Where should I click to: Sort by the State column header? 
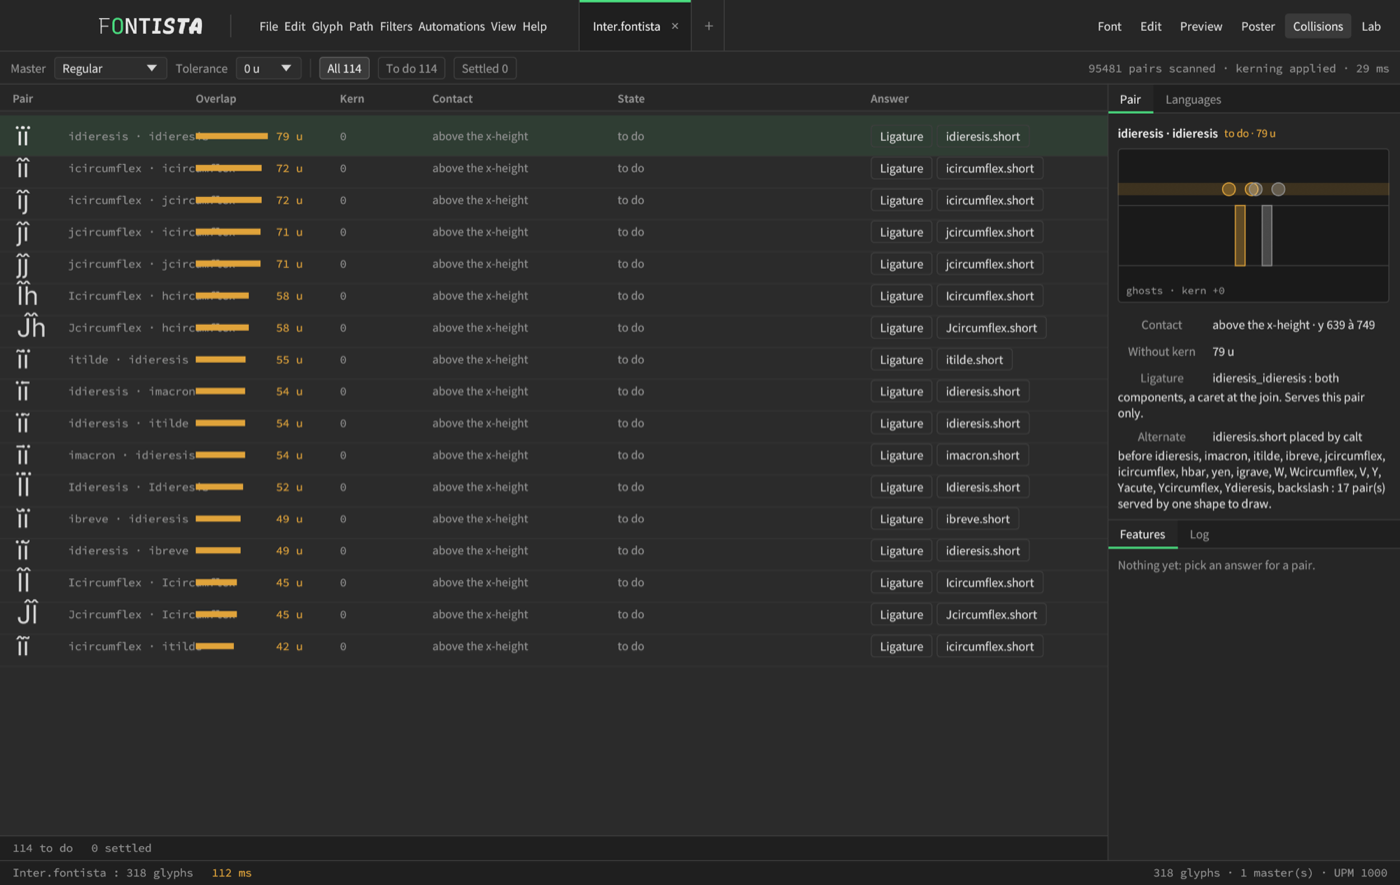pos(631,99)
